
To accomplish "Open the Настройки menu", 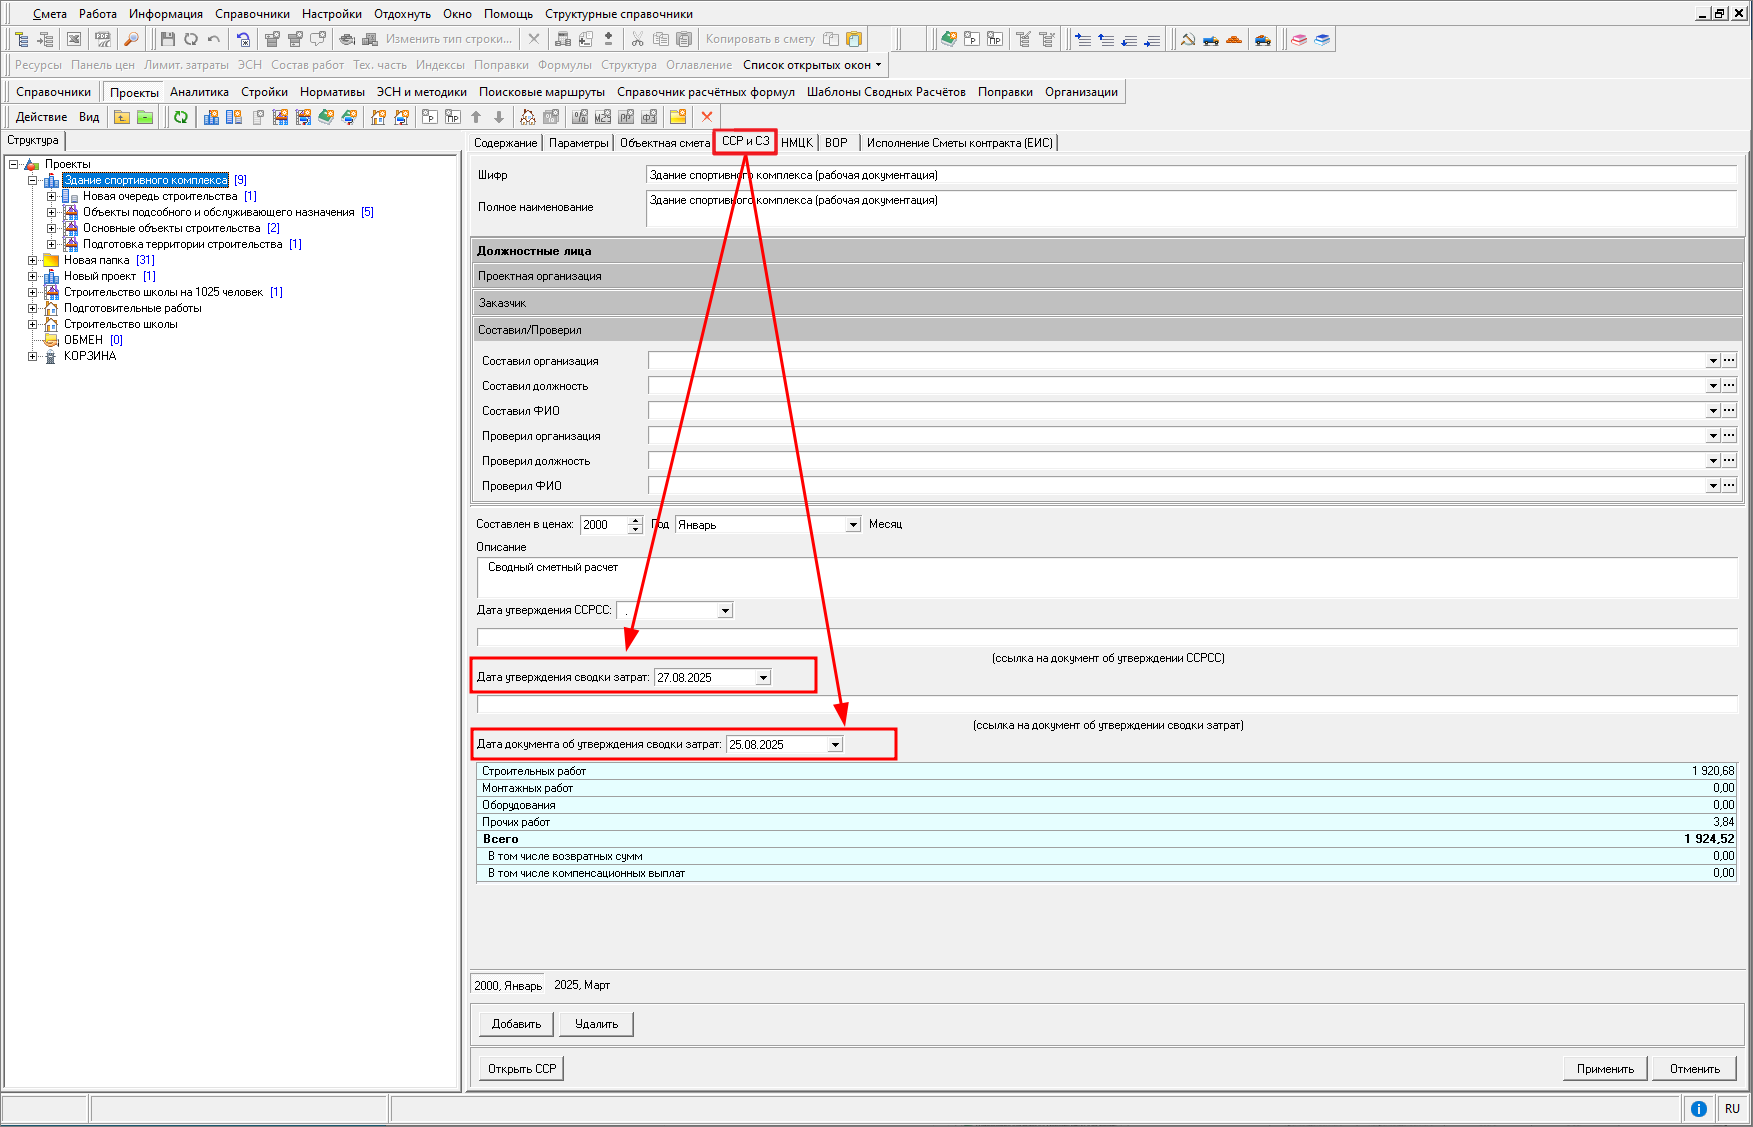I will 331,14.
